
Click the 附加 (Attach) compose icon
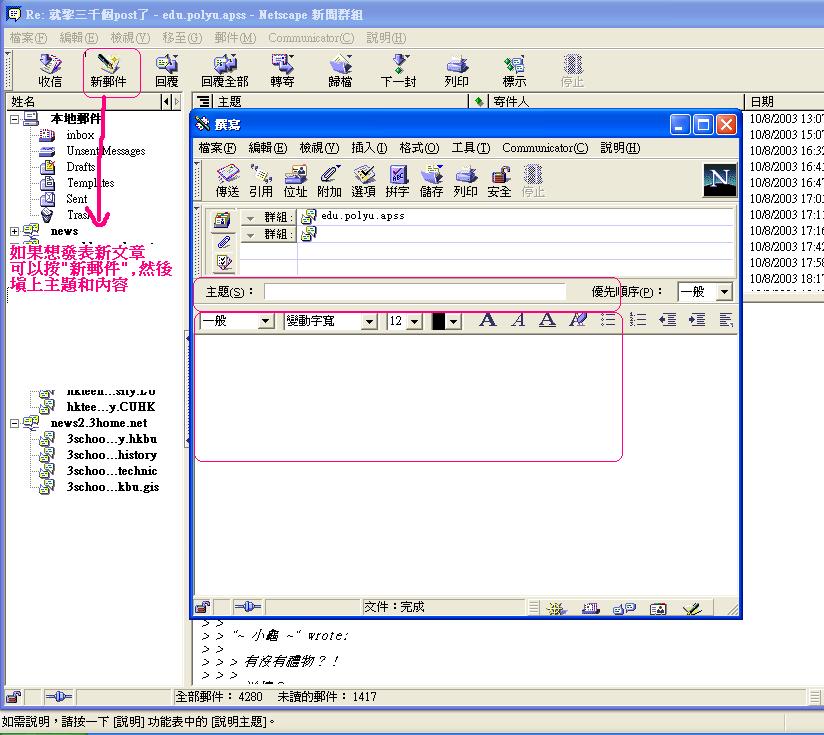329,181
